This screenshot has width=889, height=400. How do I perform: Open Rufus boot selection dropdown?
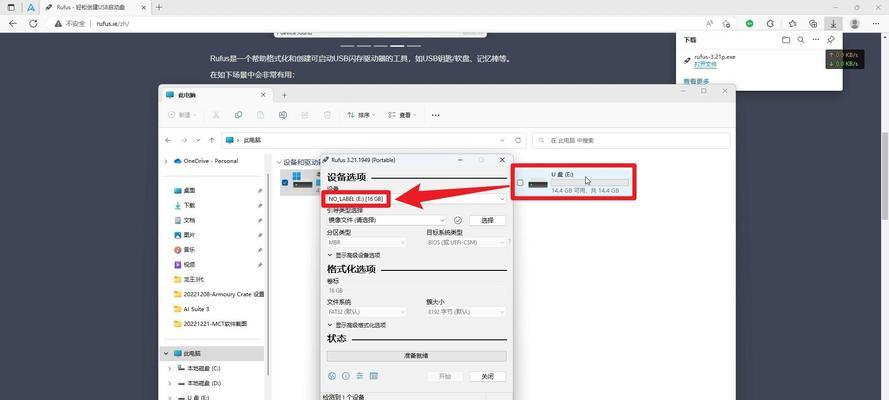[387, 220]
